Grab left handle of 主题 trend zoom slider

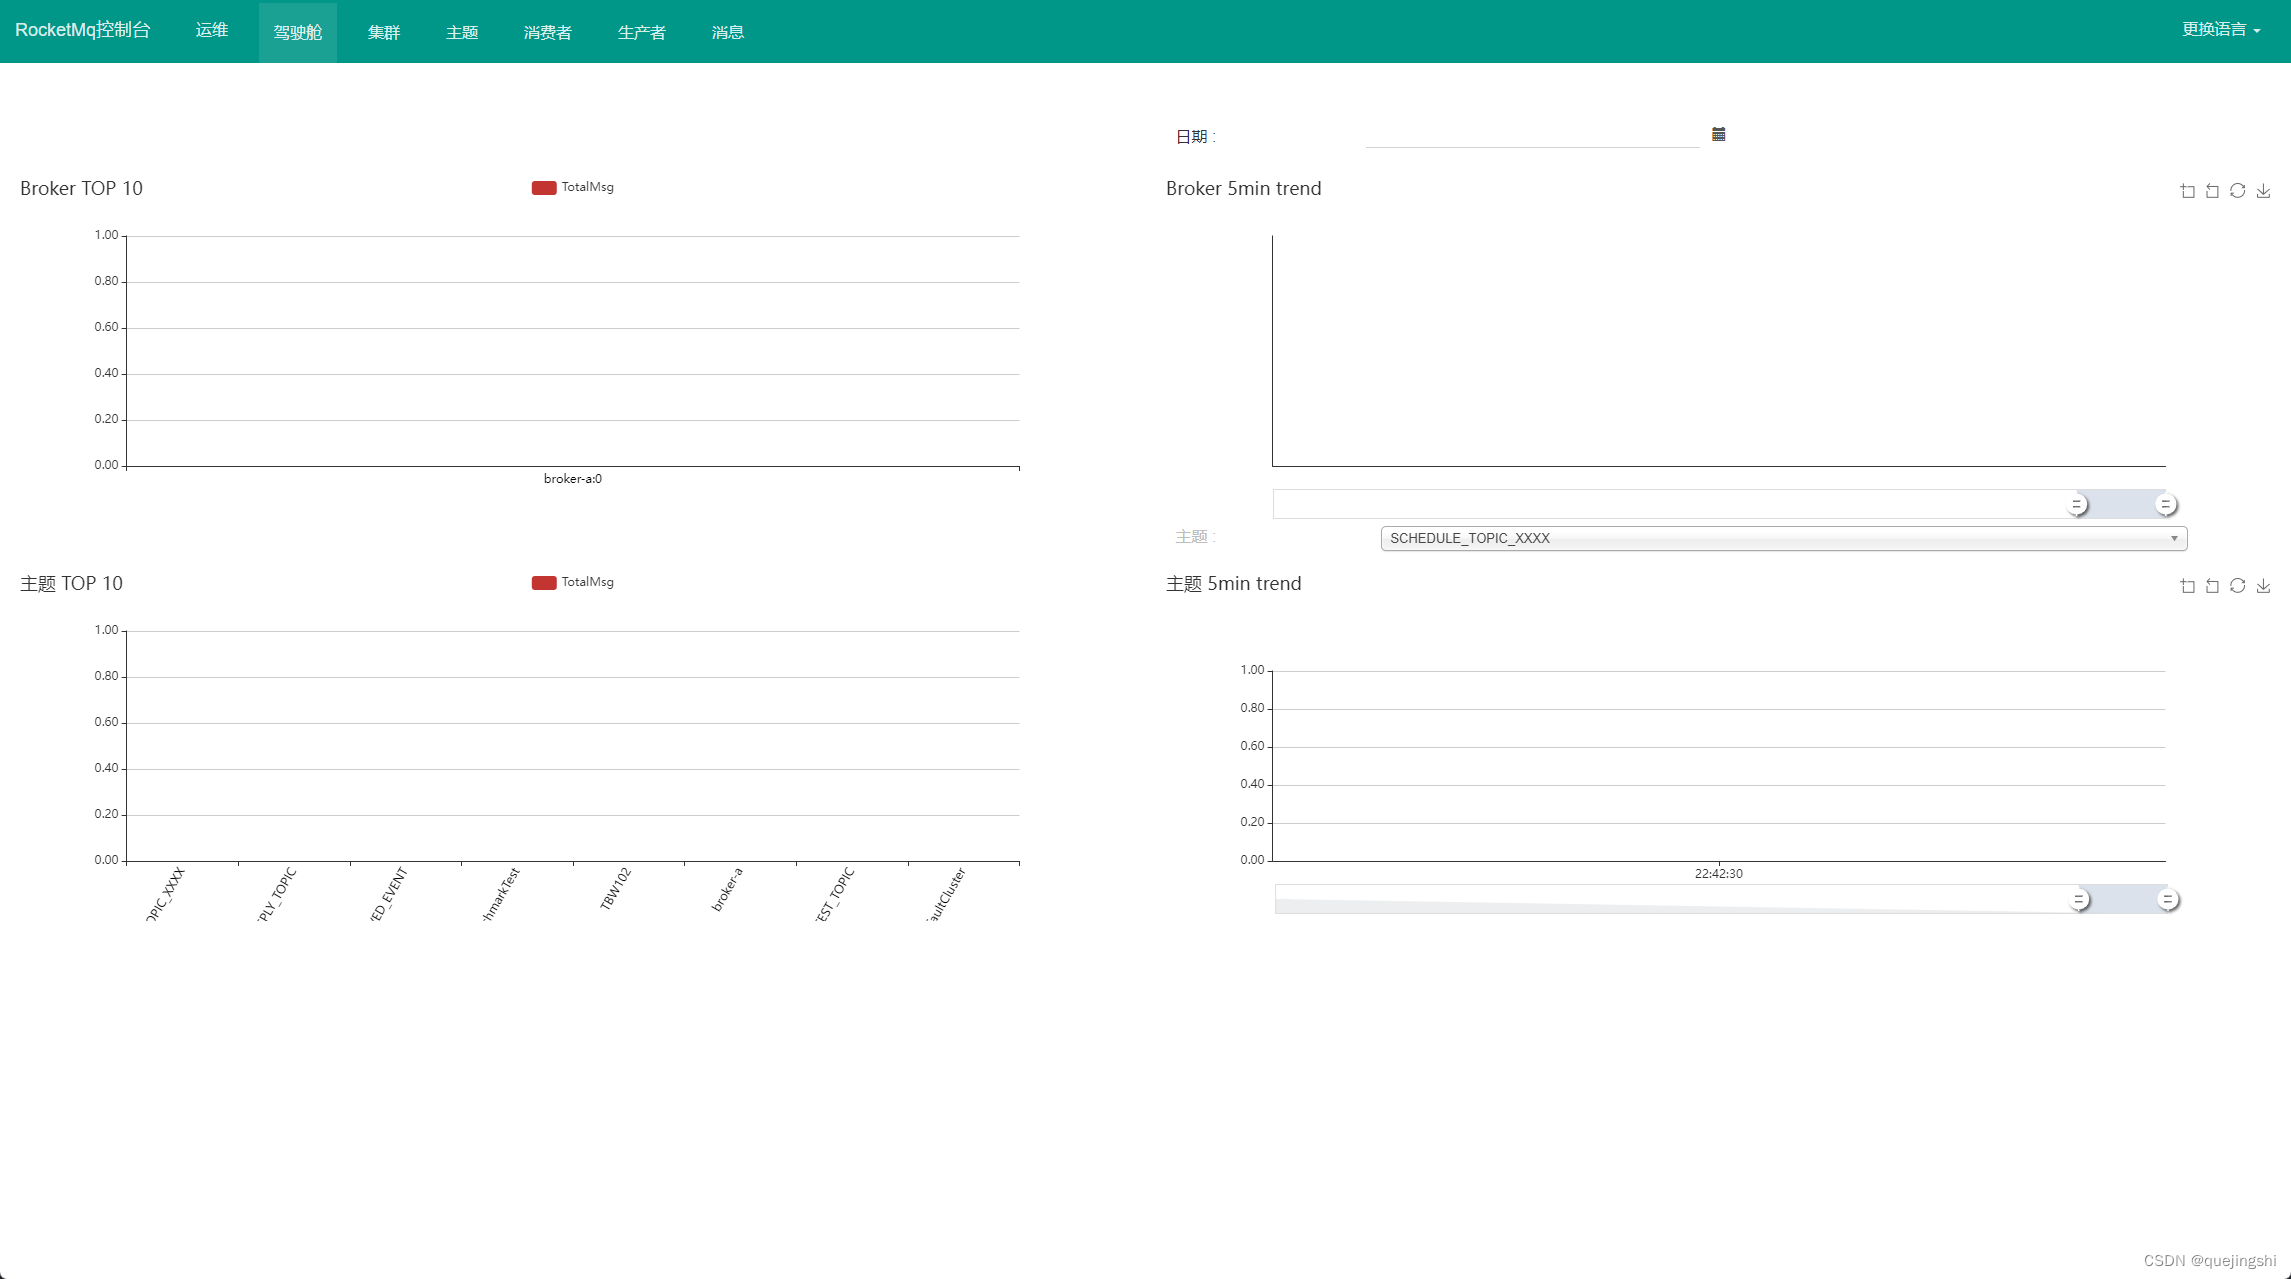[2079, 899]
